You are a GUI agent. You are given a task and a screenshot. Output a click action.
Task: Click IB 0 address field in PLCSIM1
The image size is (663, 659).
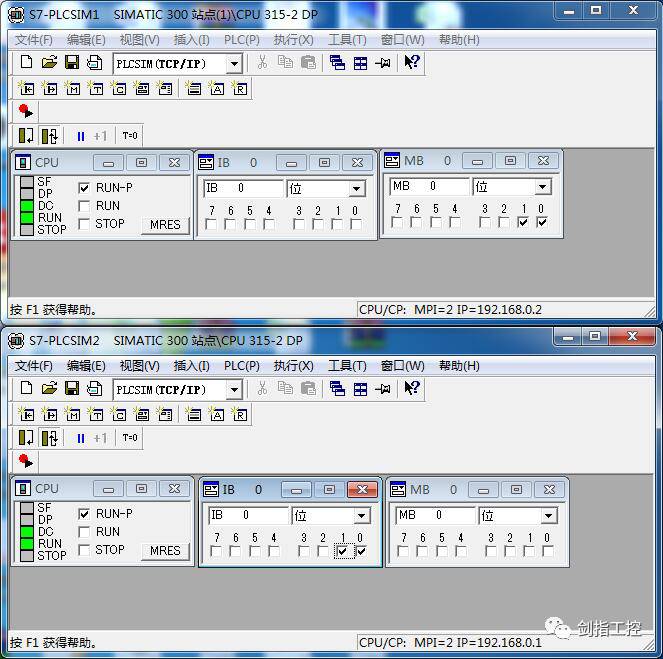coord(243,189)
